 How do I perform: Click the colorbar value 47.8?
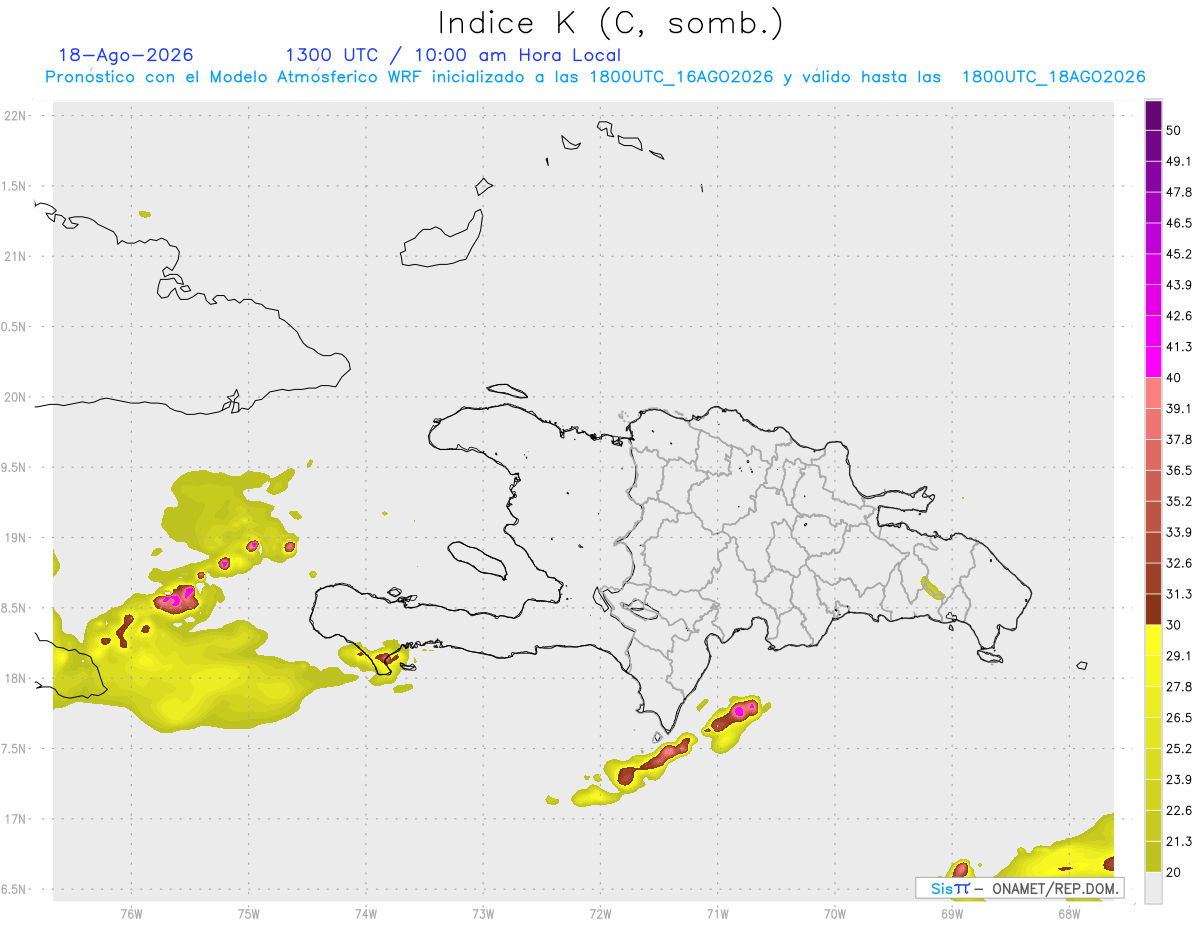1180,193
